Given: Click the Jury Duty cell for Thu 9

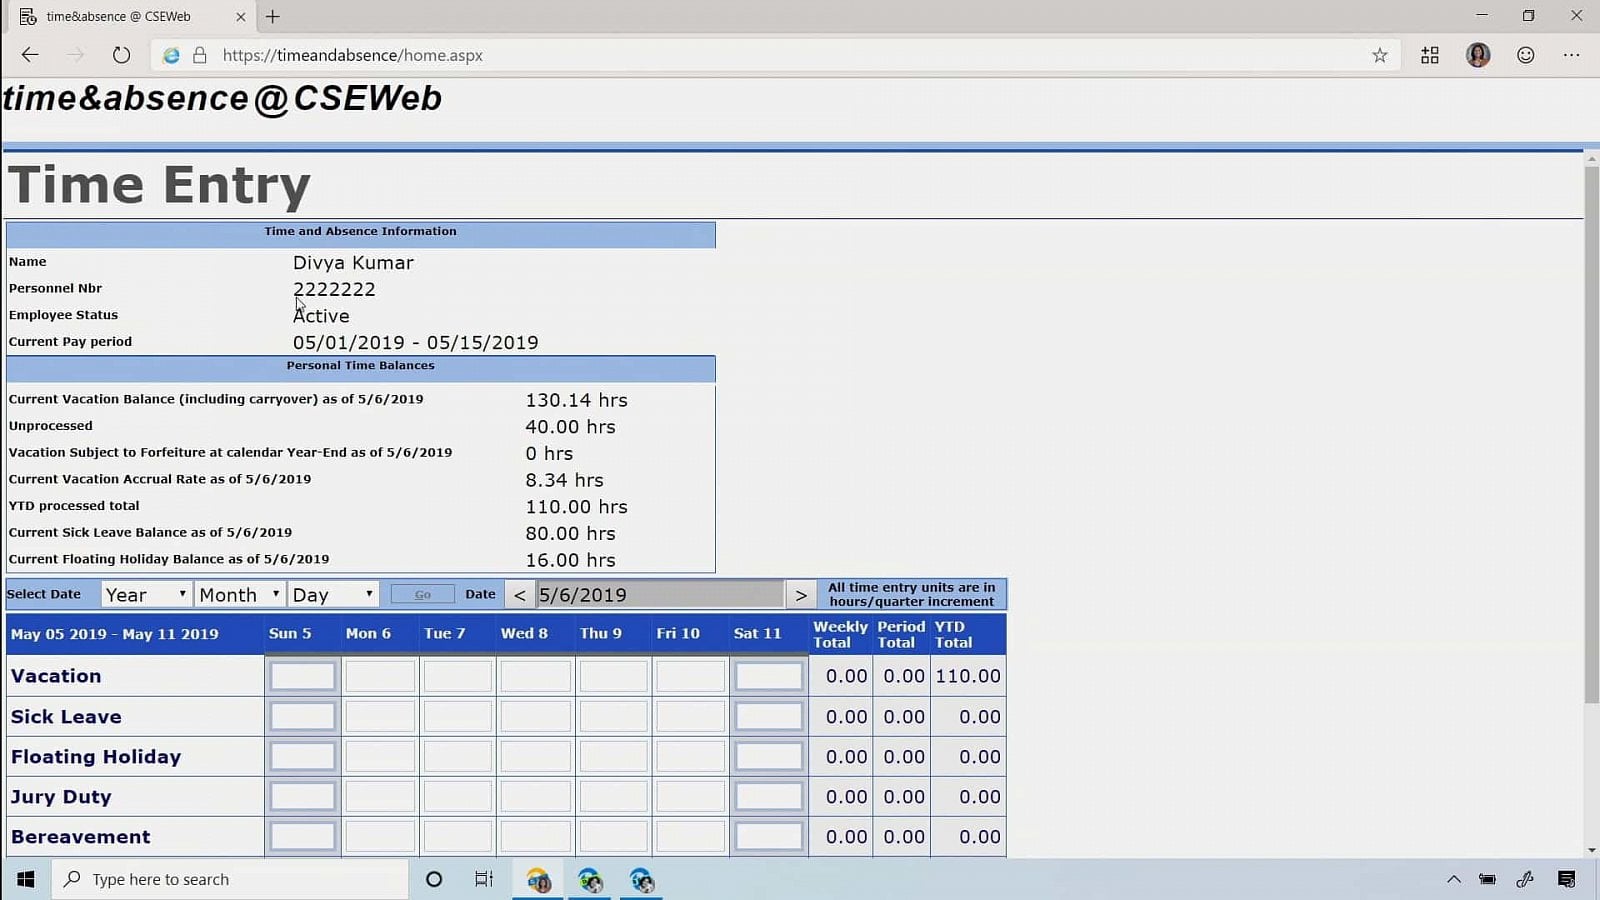Looking at the screenshot, I should [614, 796].
